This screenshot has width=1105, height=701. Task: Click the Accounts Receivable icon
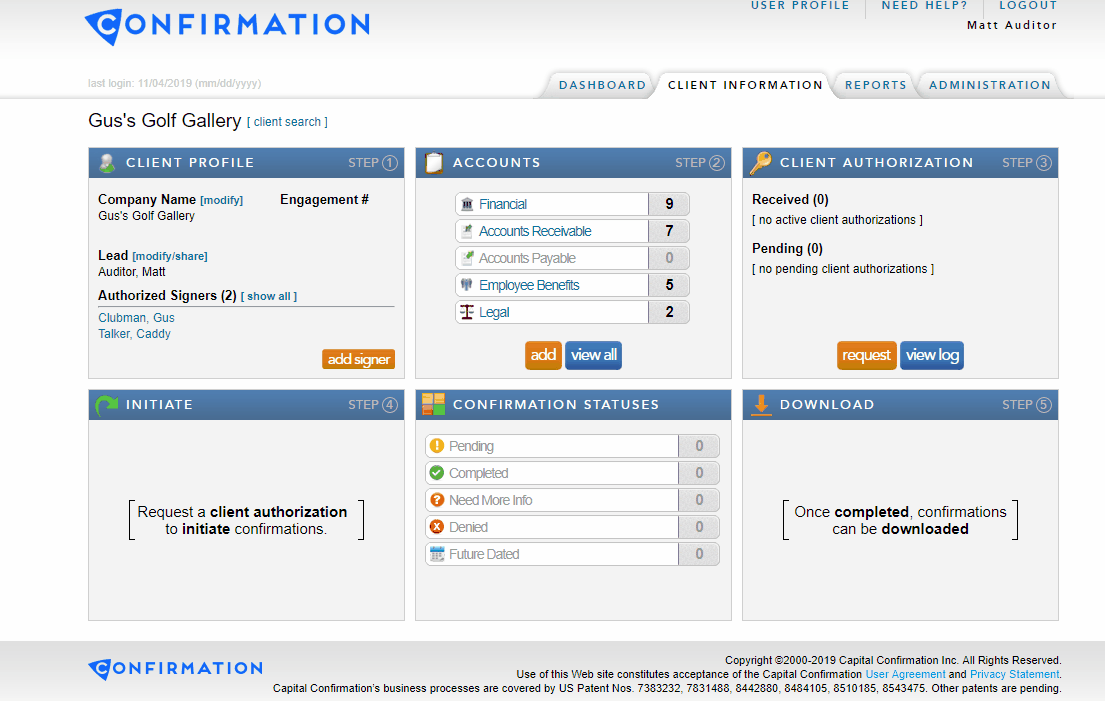(x=466, y=231)
